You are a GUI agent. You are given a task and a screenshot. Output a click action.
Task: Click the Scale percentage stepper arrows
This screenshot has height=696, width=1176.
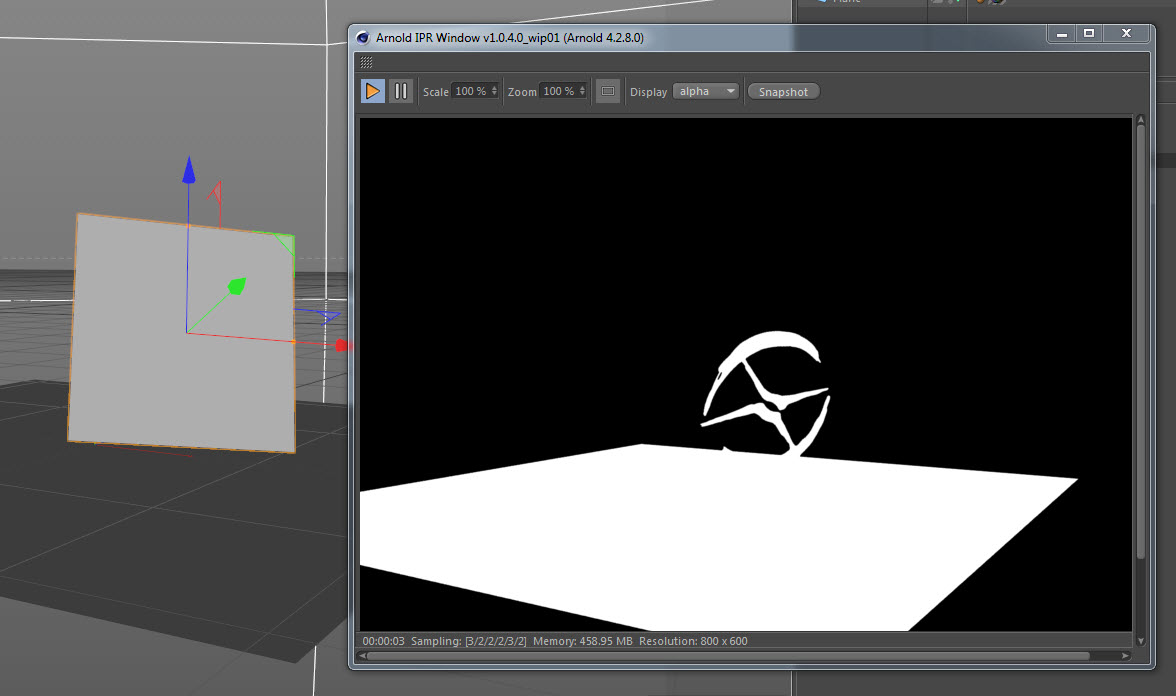(494, 91)
